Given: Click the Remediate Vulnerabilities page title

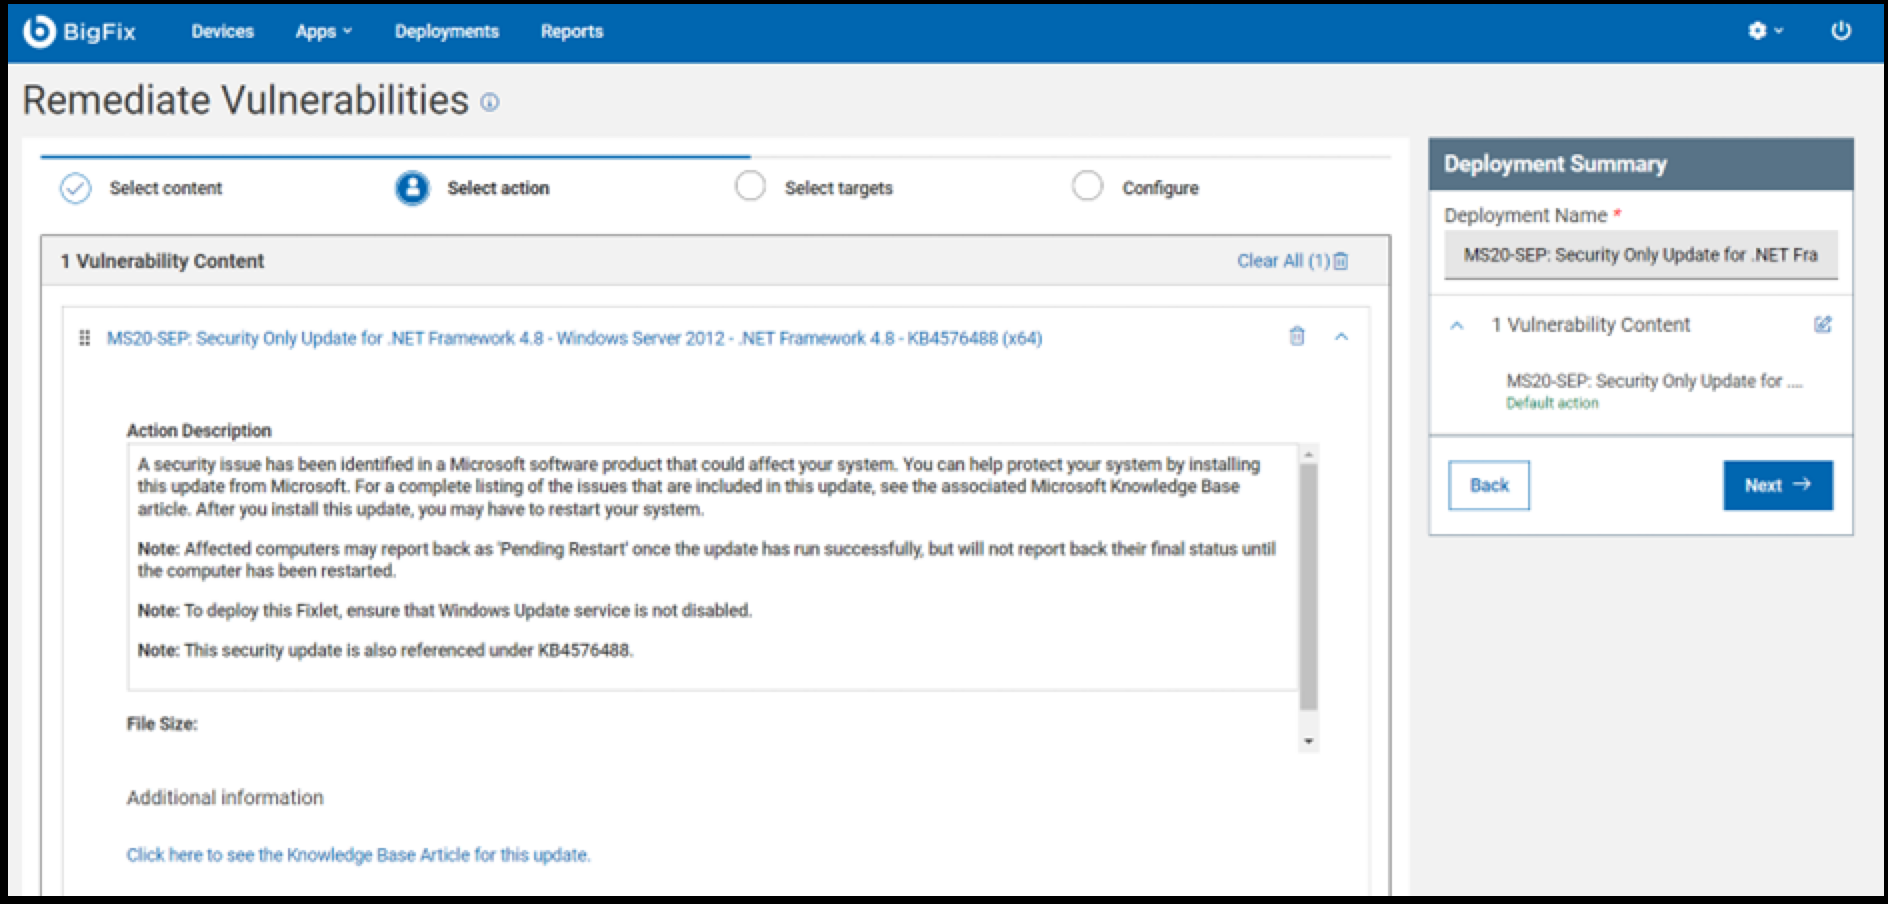Looking at the screenshot, I should [246, 100].
